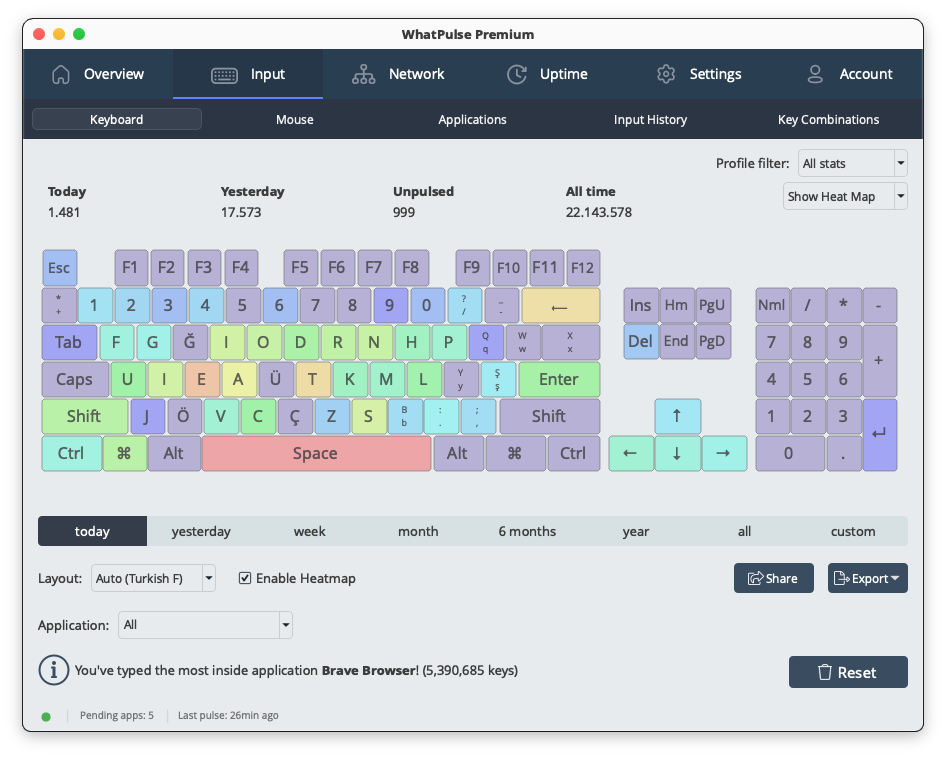946x758 pixels.
Task: Open Settings via the gear icon
Action: tap(667, 74)
